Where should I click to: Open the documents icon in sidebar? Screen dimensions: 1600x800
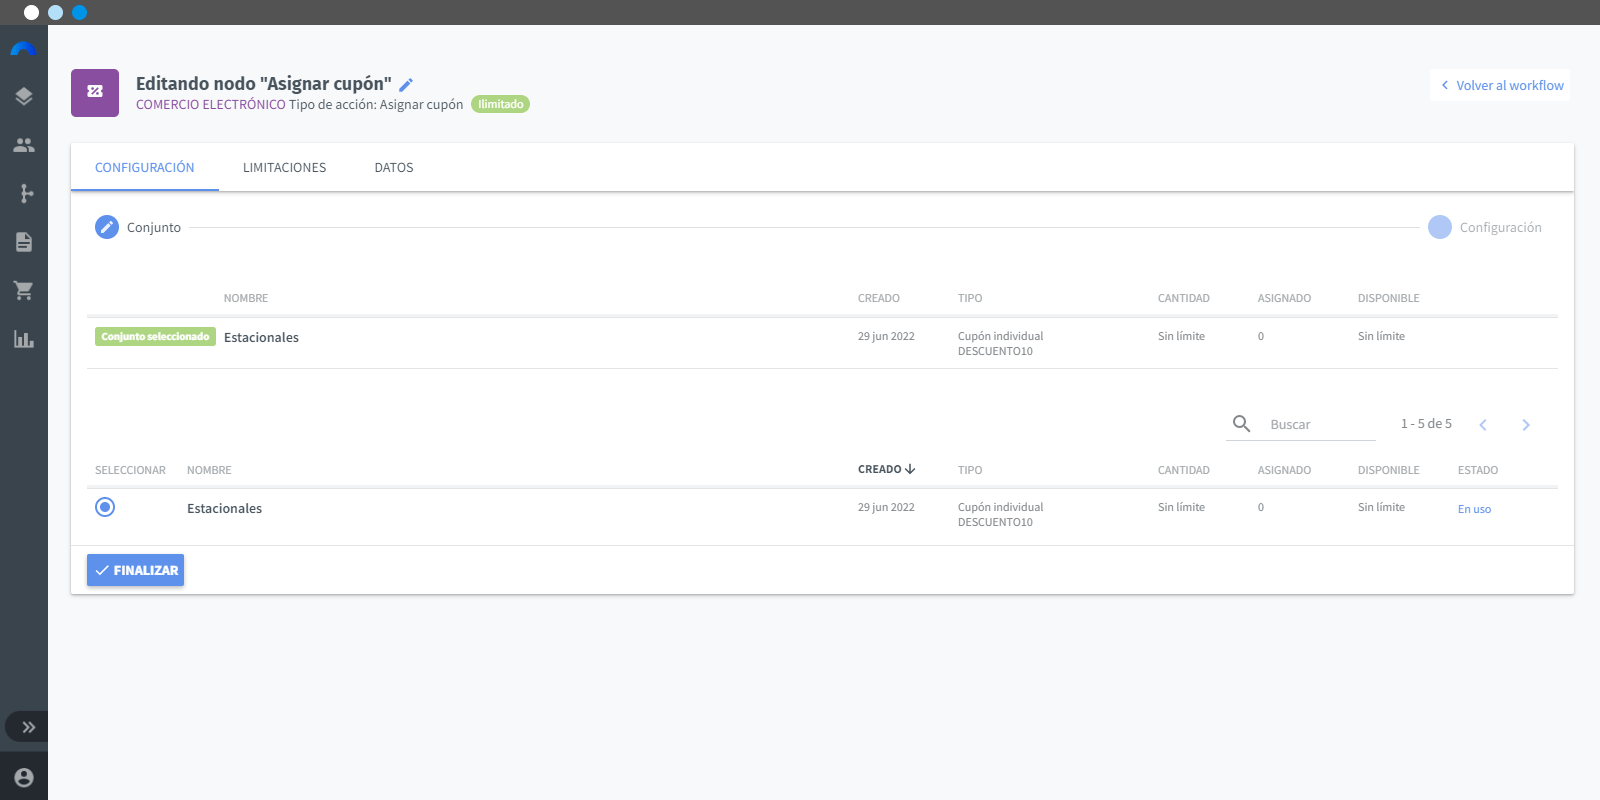pyautogui.click(x=24, y=242)
